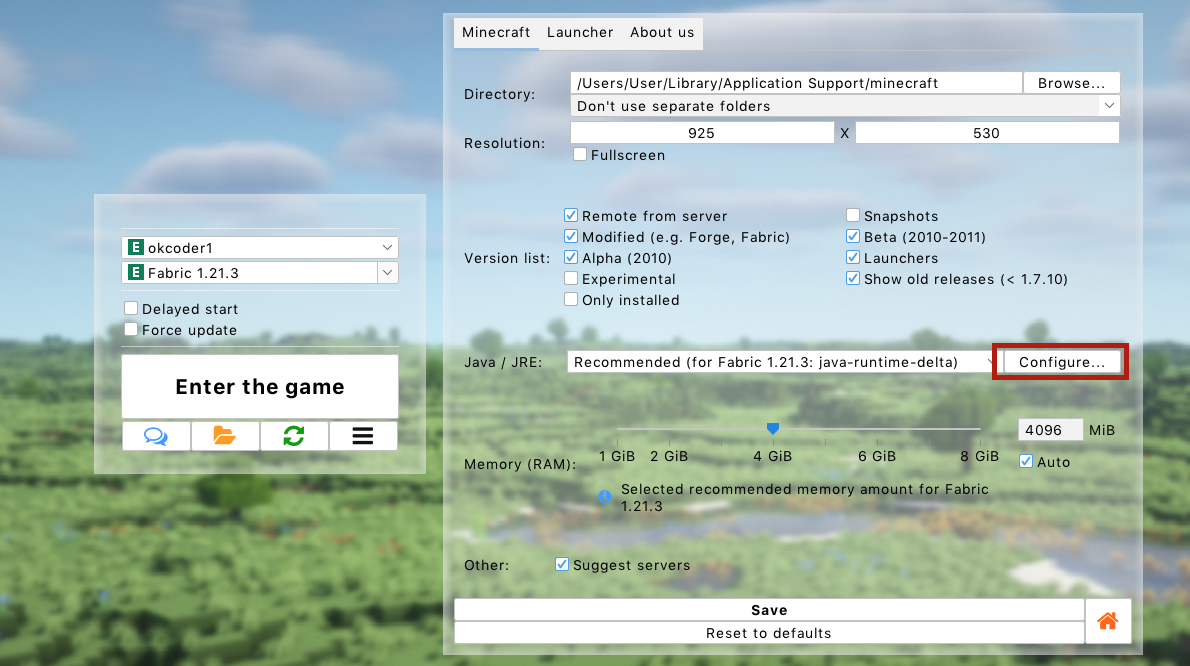Click the 1 GiB mark on memory slider
The height and width of the screenshot is (666, 1190).
[x=617, y=456]
